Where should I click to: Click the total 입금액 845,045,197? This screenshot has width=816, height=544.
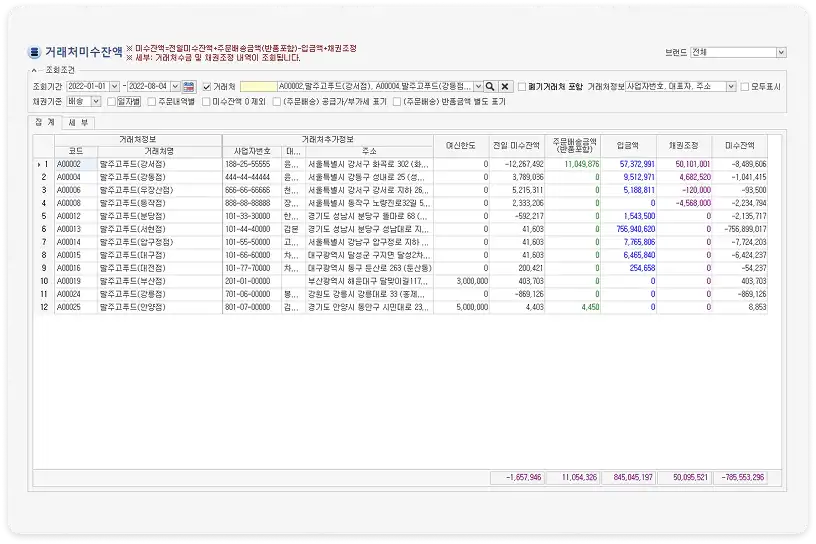click(629, 477)
